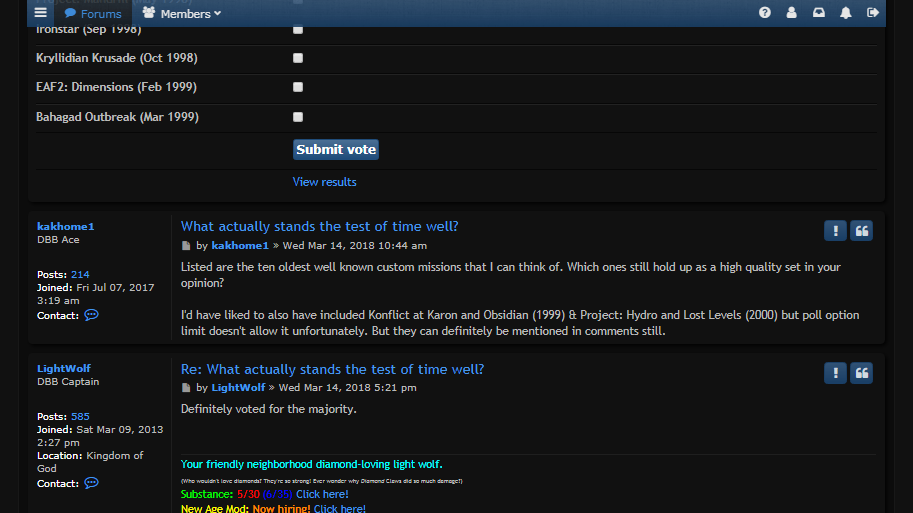Click 'DBB Captain' rank text
This screenshot has width=913, height=513.
[68, 382]
